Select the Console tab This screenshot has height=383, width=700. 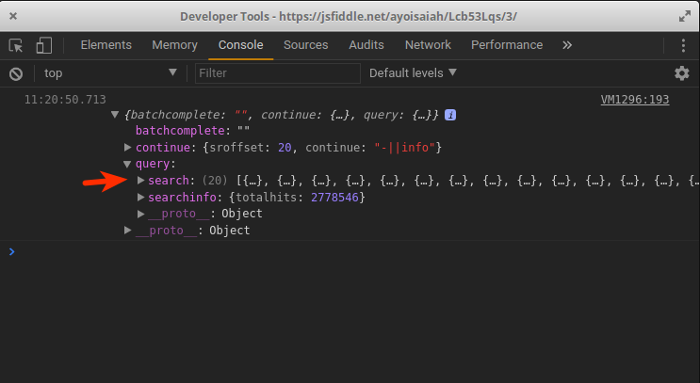click(241, 45)
